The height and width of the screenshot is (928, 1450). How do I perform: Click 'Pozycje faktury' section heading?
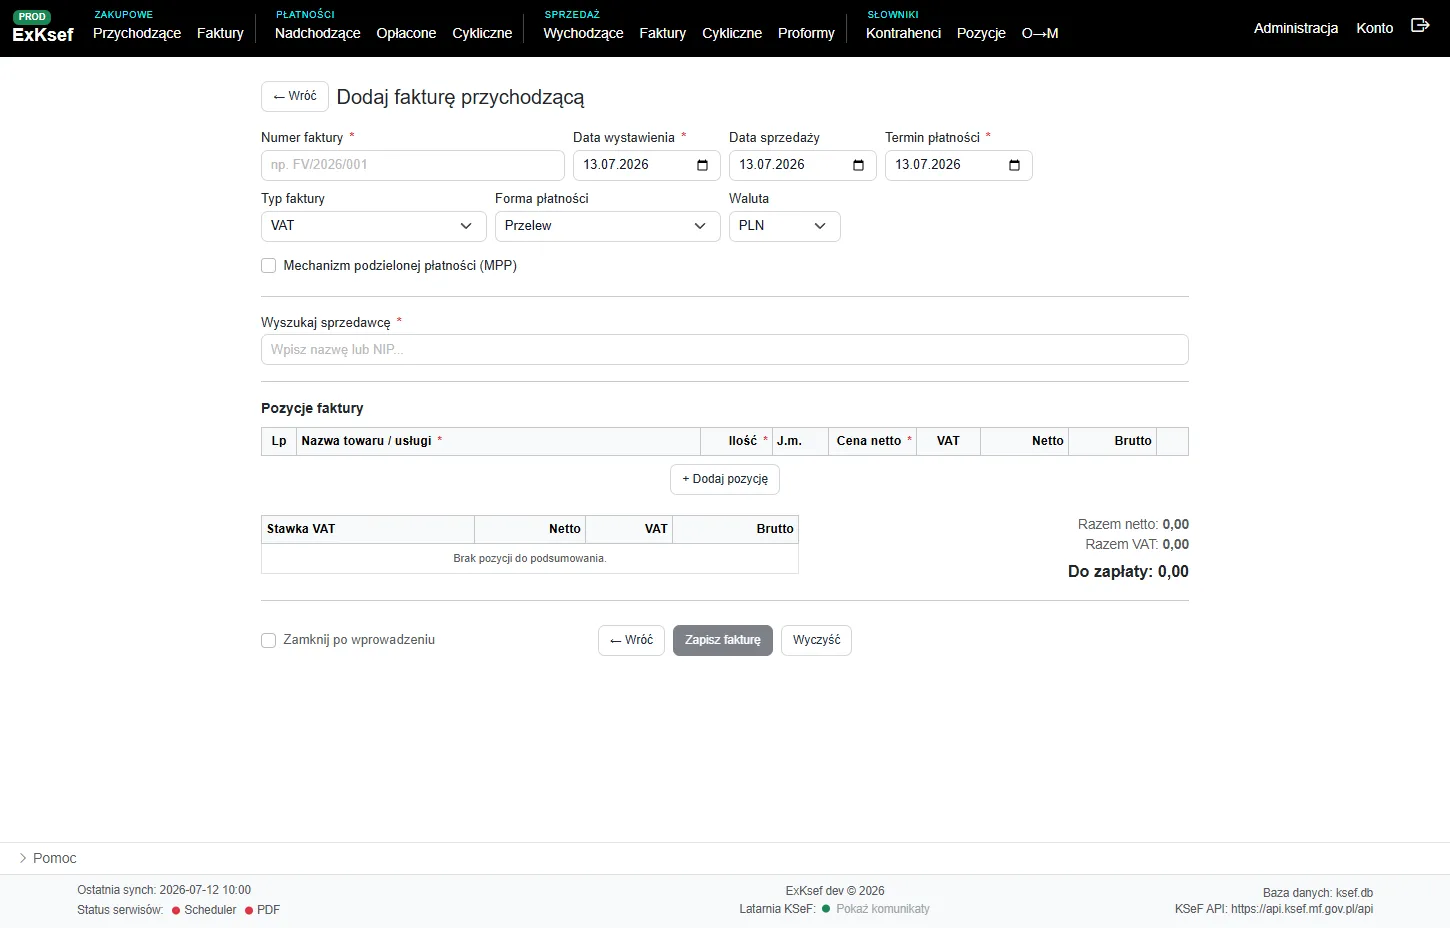pyautogui.click(x=312, y=408)
